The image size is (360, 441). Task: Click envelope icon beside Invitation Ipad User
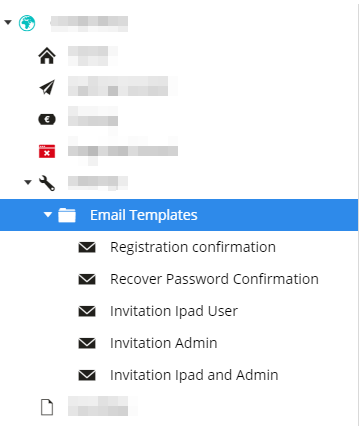pos(87,311)
